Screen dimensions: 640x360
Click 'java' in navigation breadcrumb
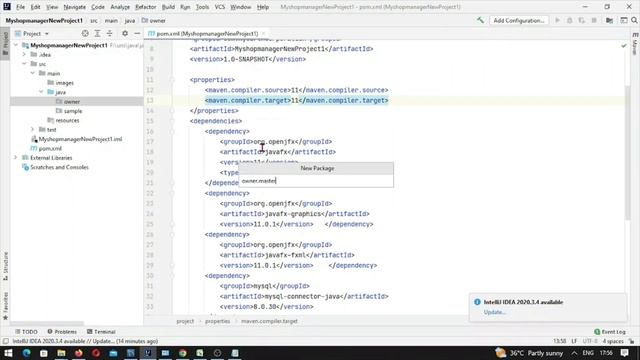(130, 20)
